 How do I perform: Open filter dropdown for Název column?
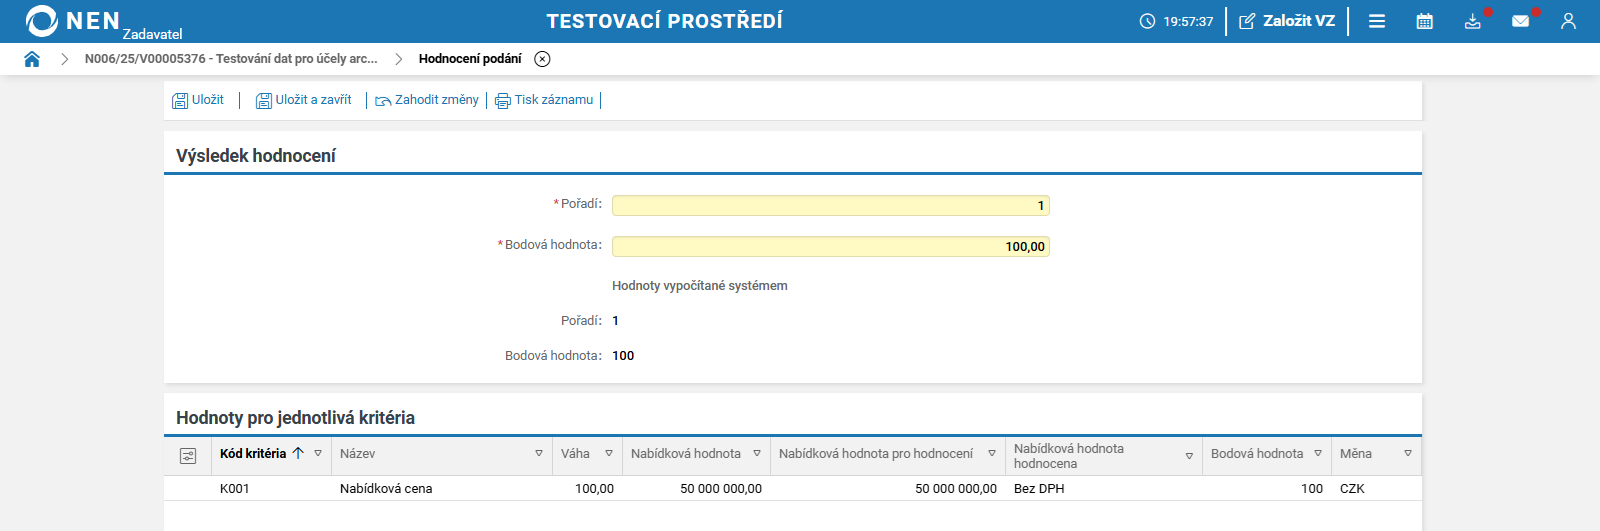pos(539,454)
